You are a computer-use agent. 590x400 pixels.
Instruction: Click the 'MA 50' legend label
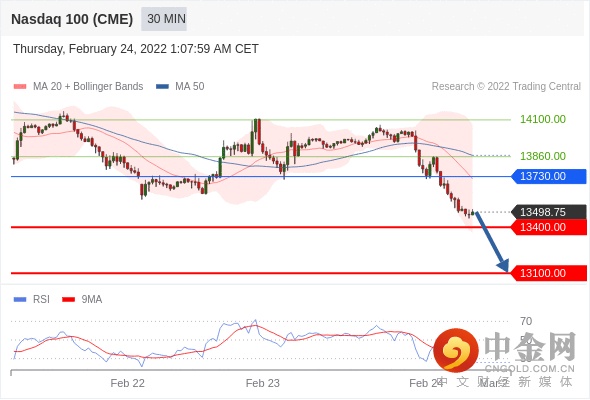point(190,87)
